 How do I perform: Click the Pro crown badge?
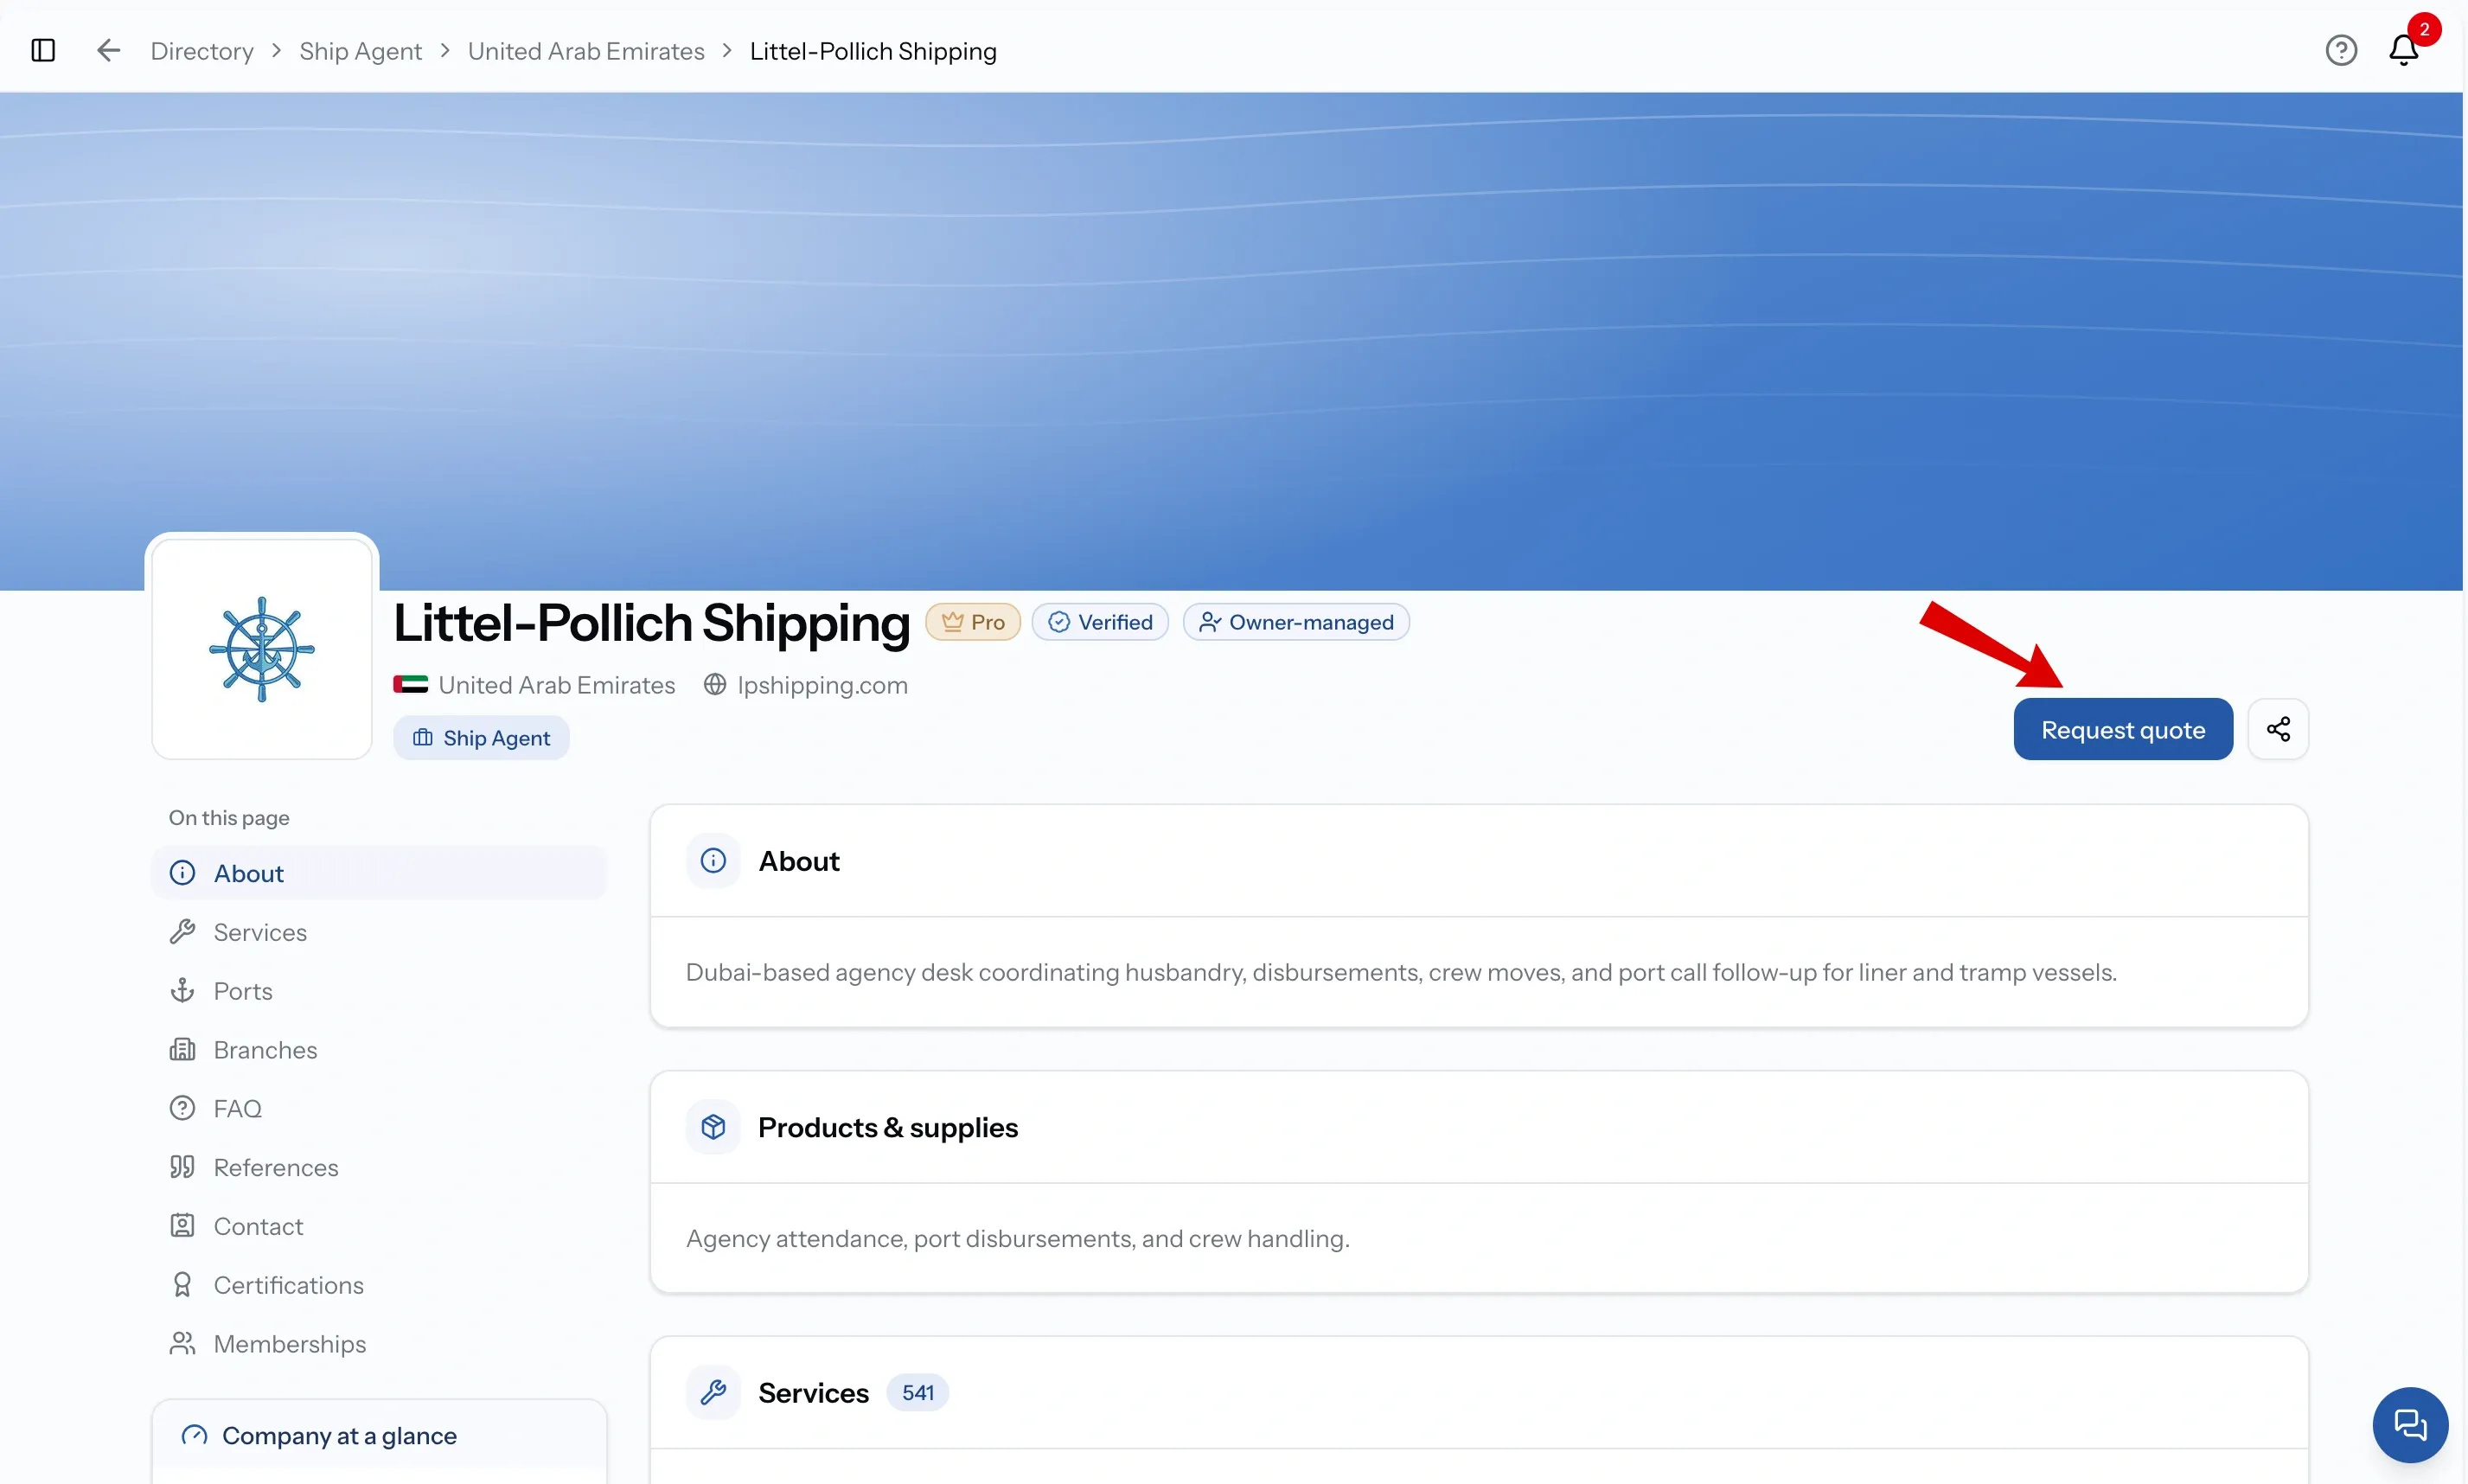pyautogui.click(x=973, y=622)
